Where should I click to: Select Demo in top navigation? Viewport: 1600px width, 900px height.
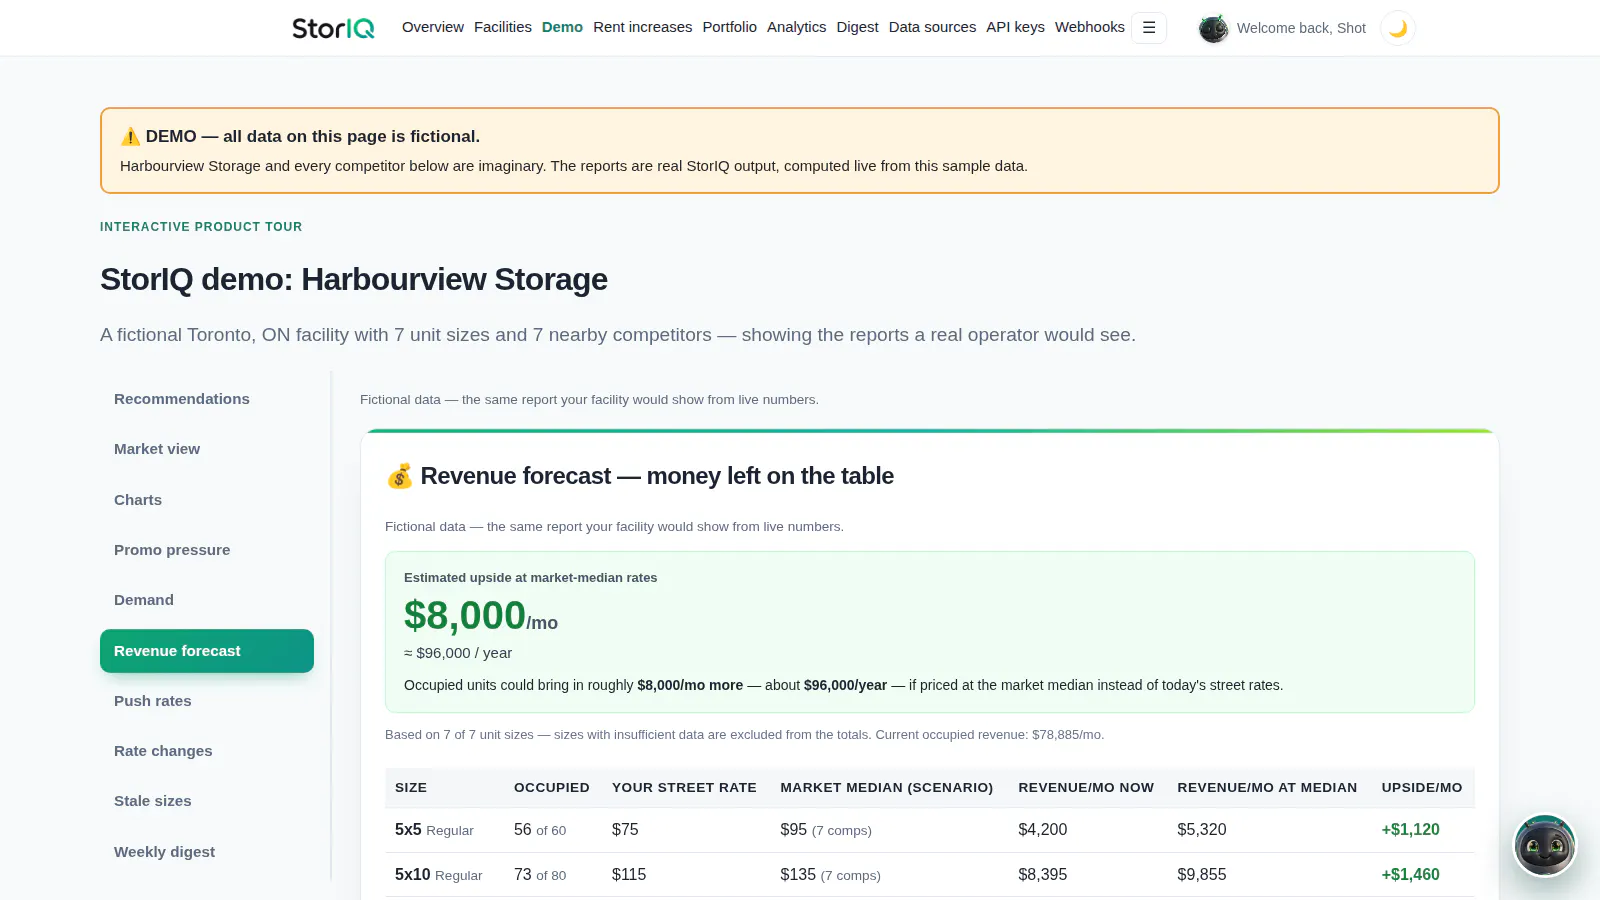(562, 27)
